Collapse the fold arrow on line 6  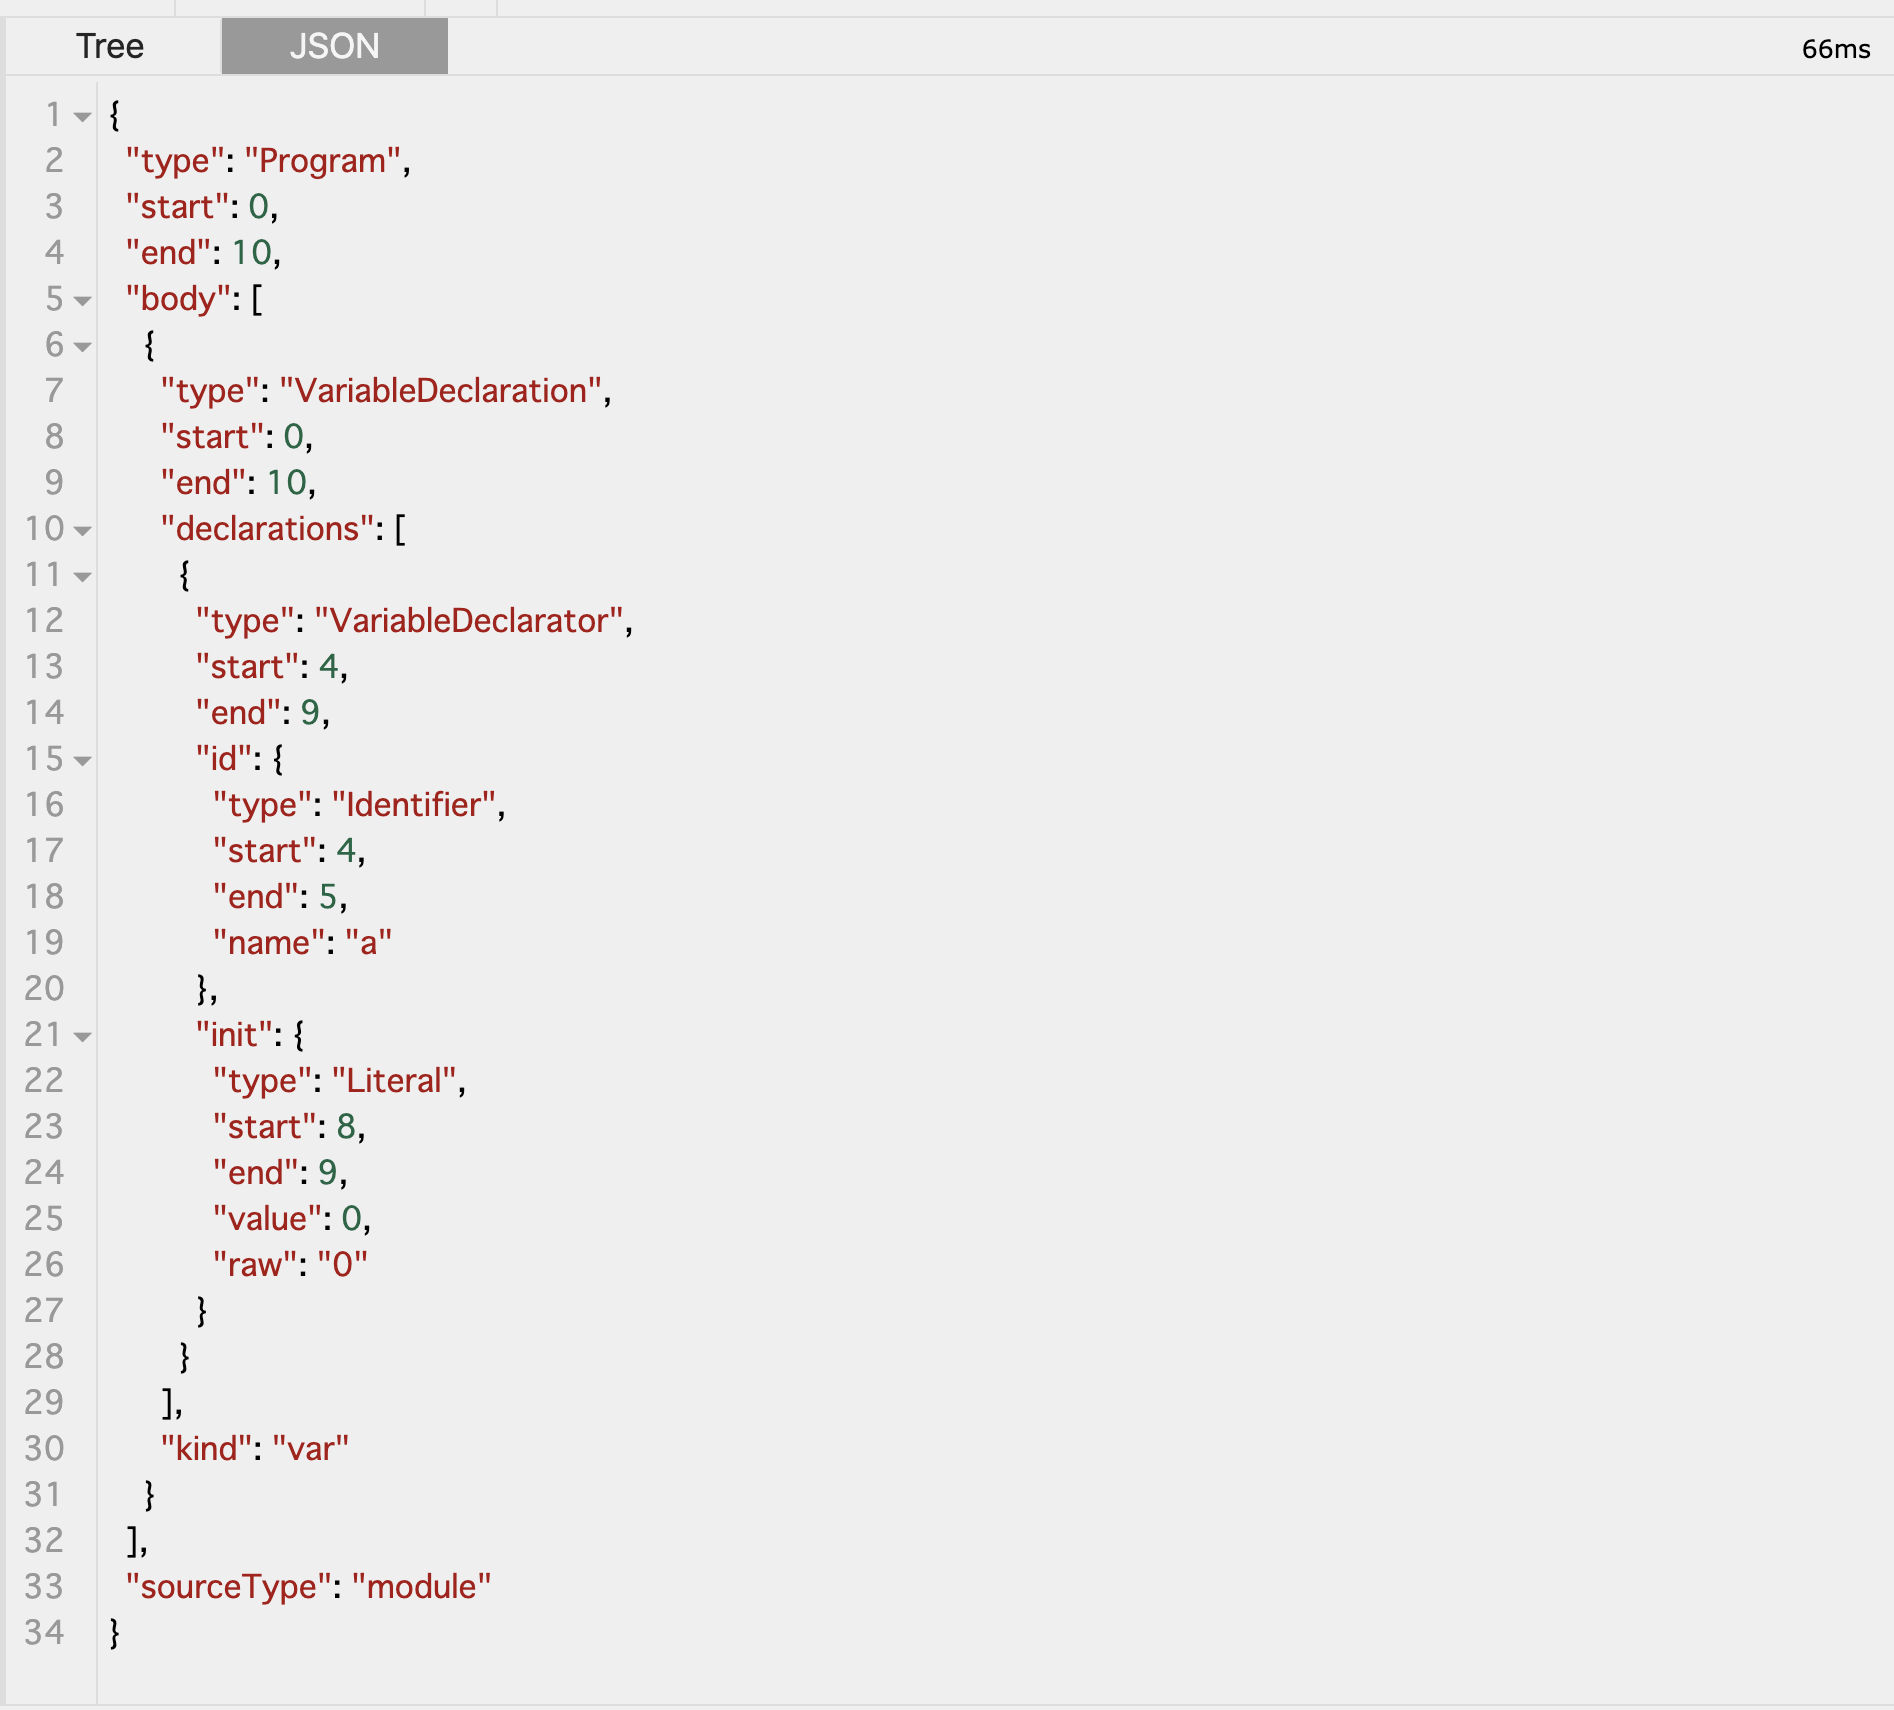click(x=83, y=347)
